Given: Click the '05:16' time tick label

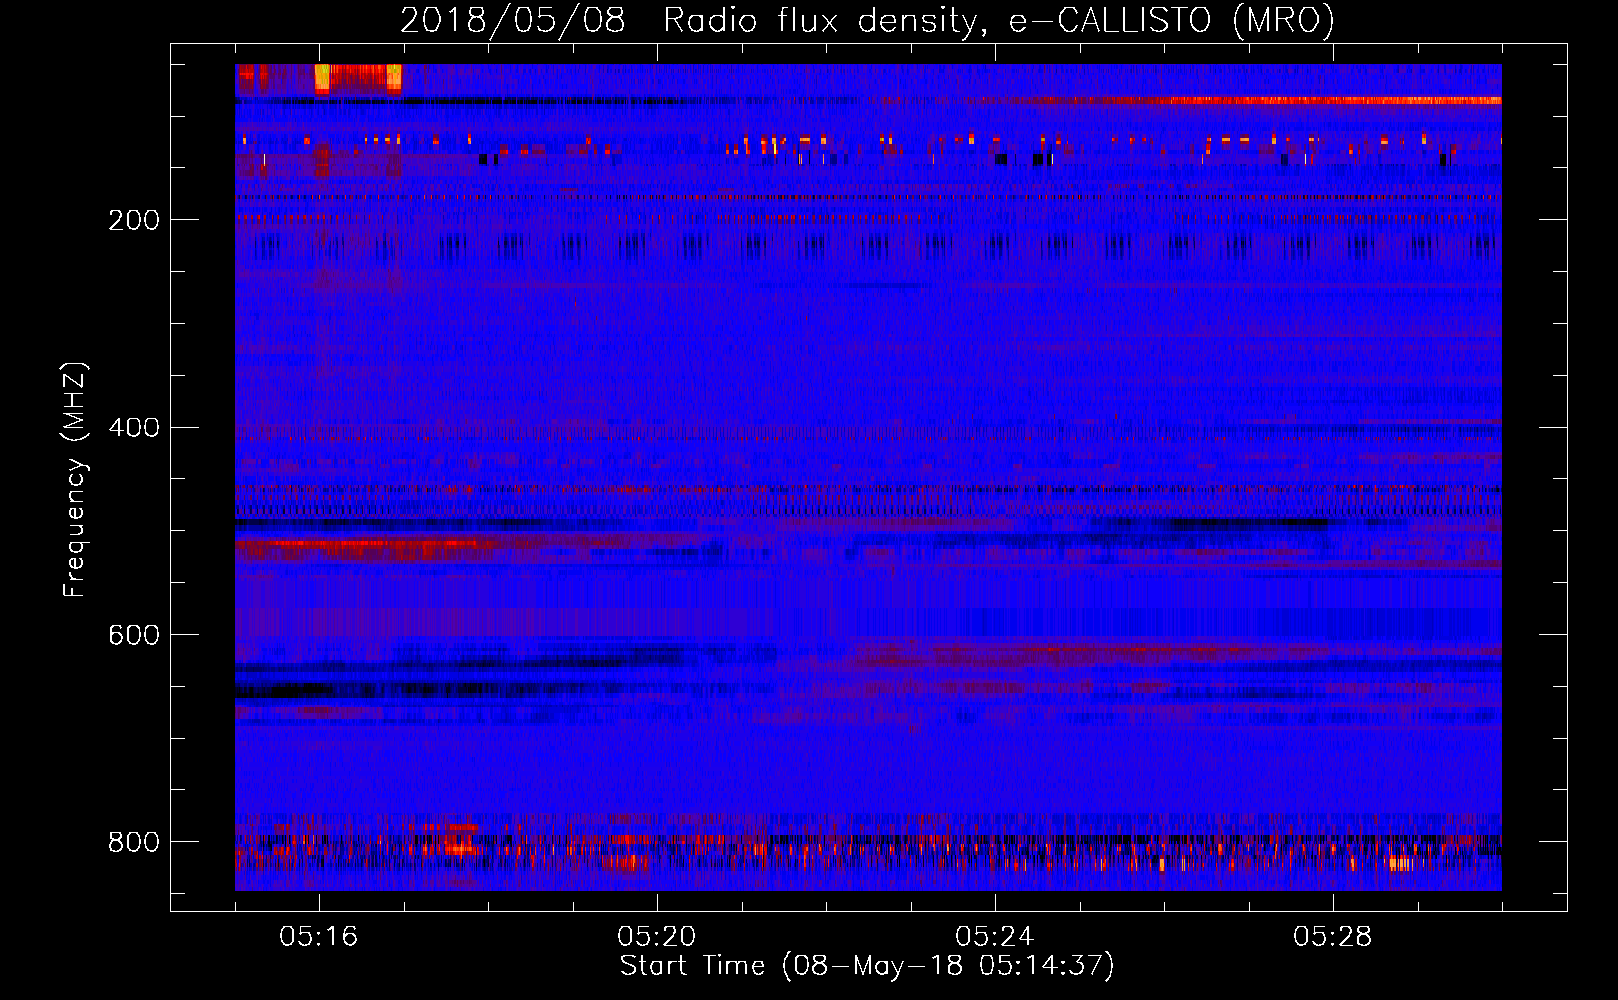Looking at the screenshot, I should [319, 937].
